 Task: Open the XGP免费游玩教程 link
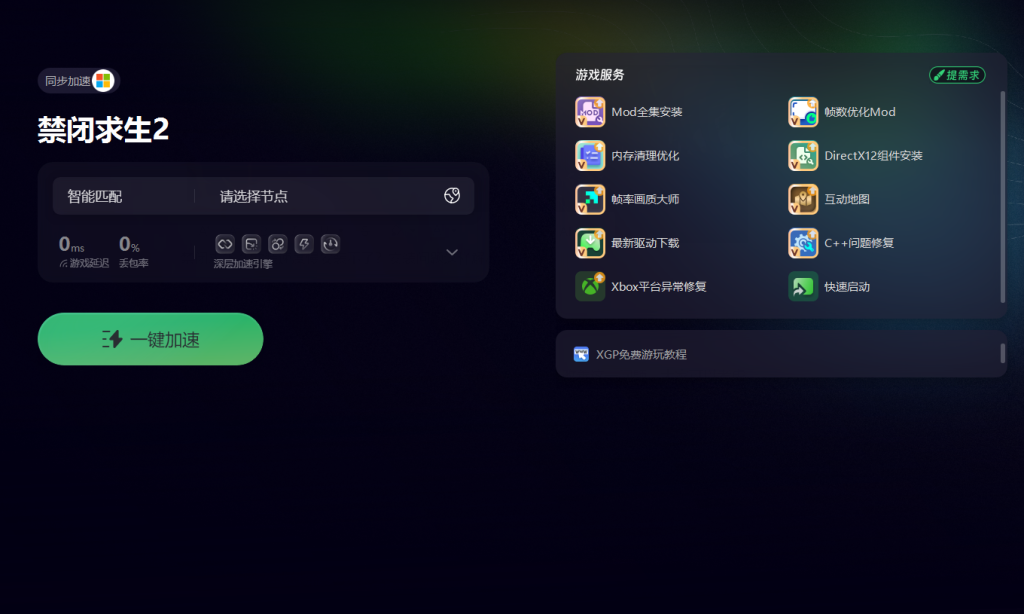pos(641,354)
